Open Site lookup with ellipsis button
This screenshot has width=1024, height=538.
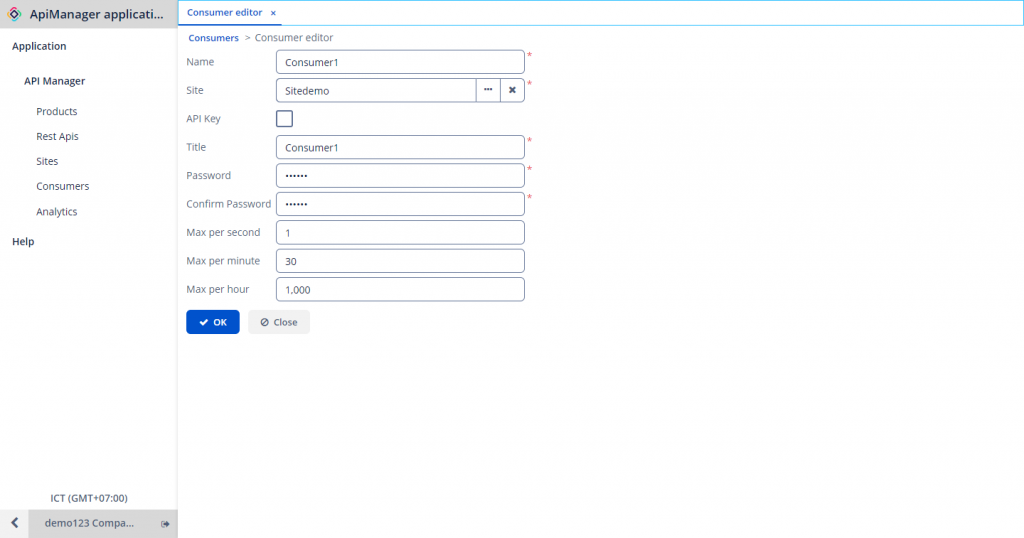tap(488, 90)
